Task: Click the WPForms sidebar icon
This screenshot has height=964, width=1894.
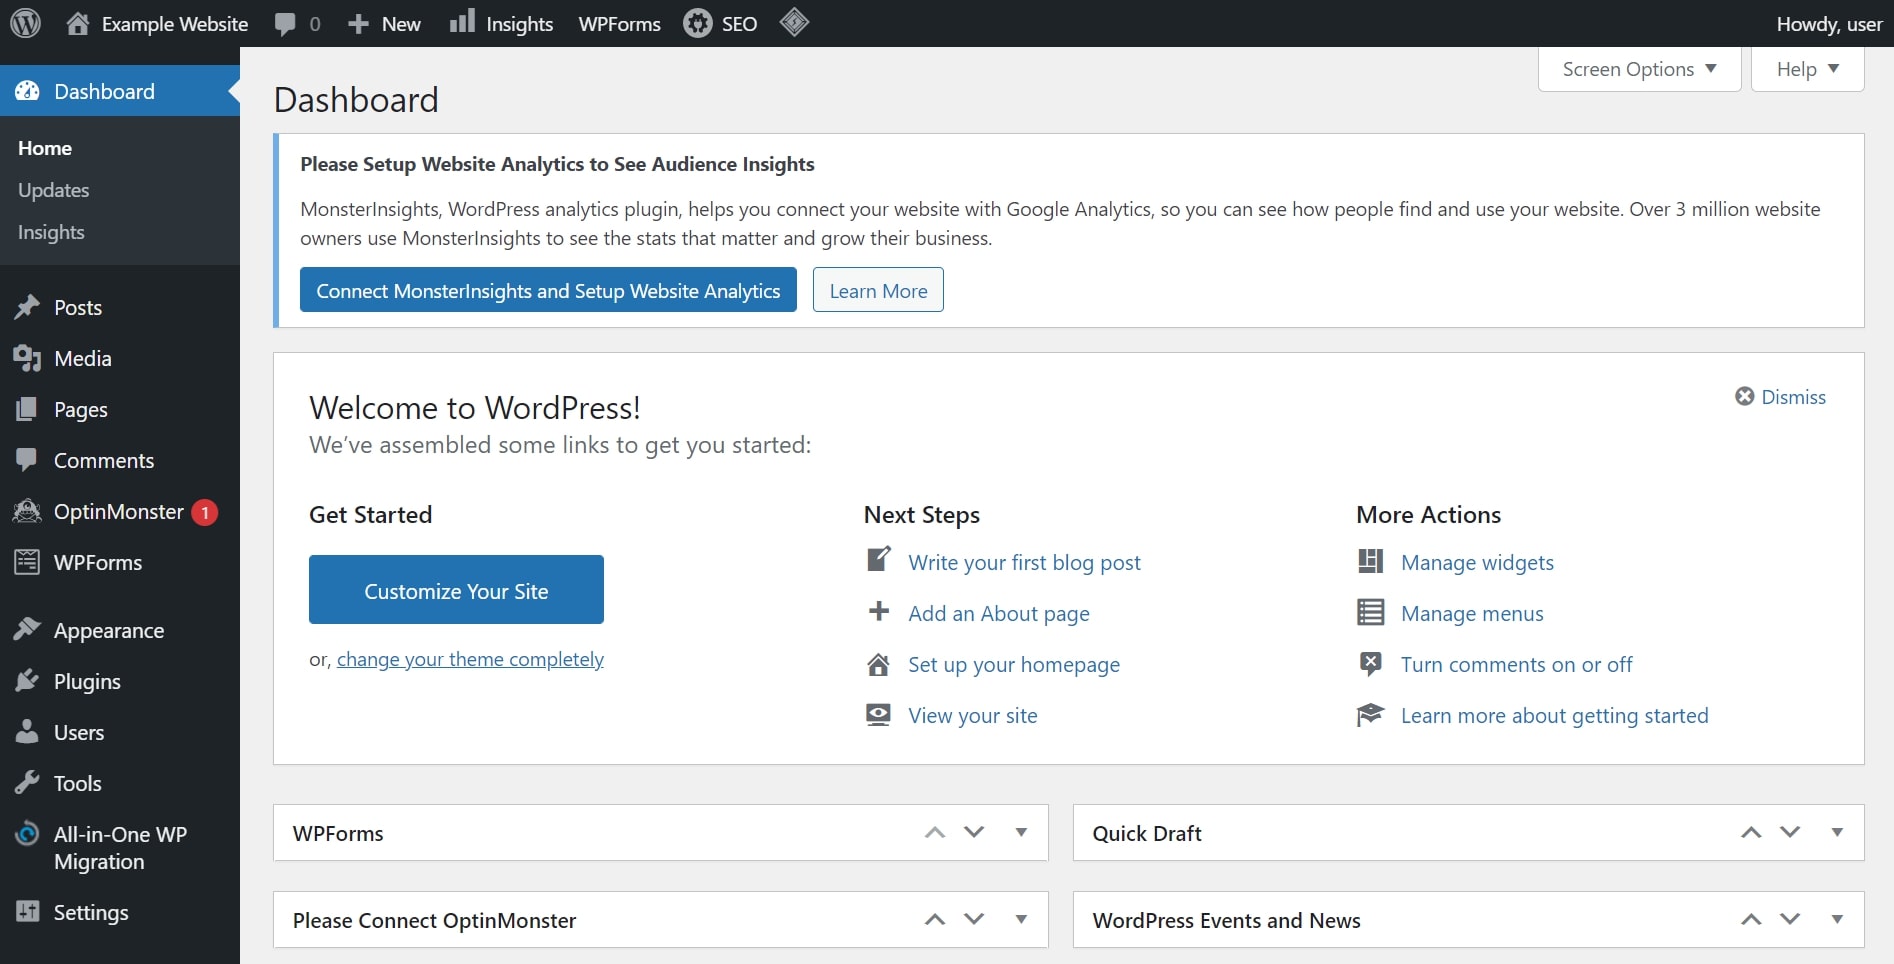Action: (27, 562)
